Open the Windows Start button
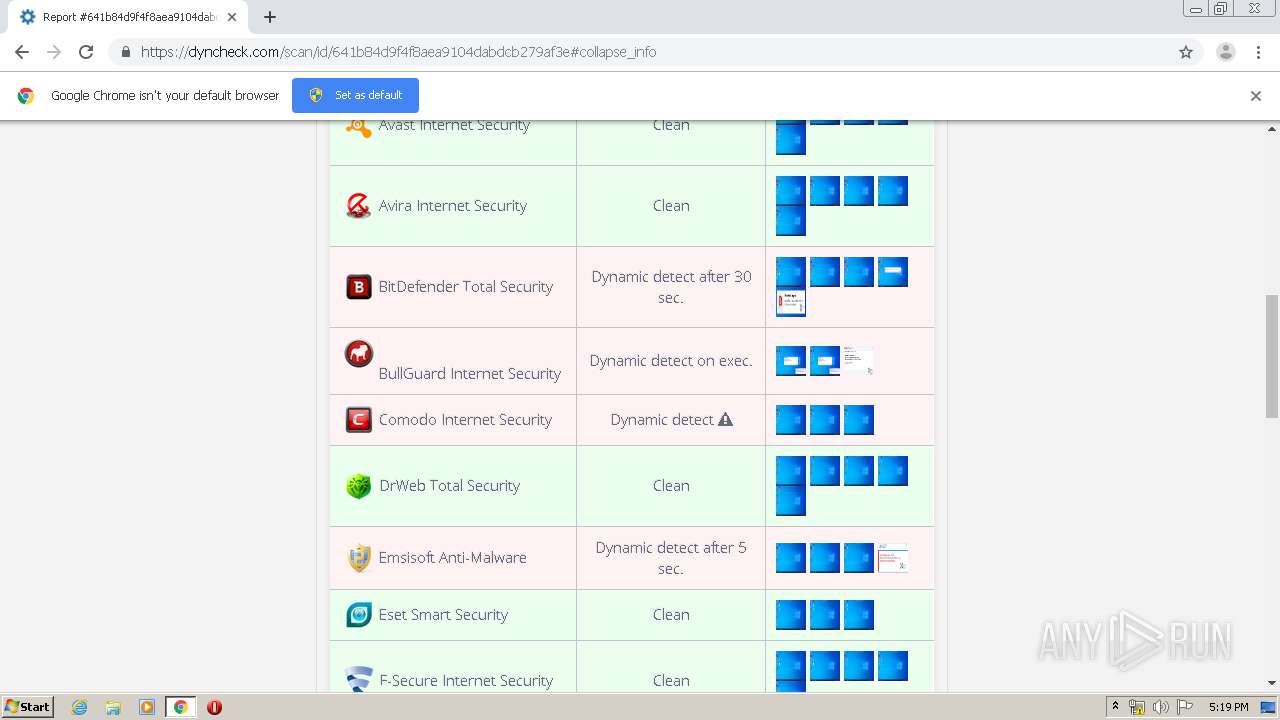 point(27,707)
